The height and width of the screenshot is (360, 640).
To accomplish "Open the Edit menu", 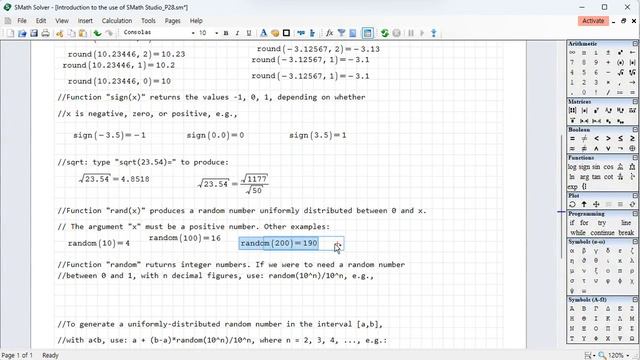I will pos(41,21).
